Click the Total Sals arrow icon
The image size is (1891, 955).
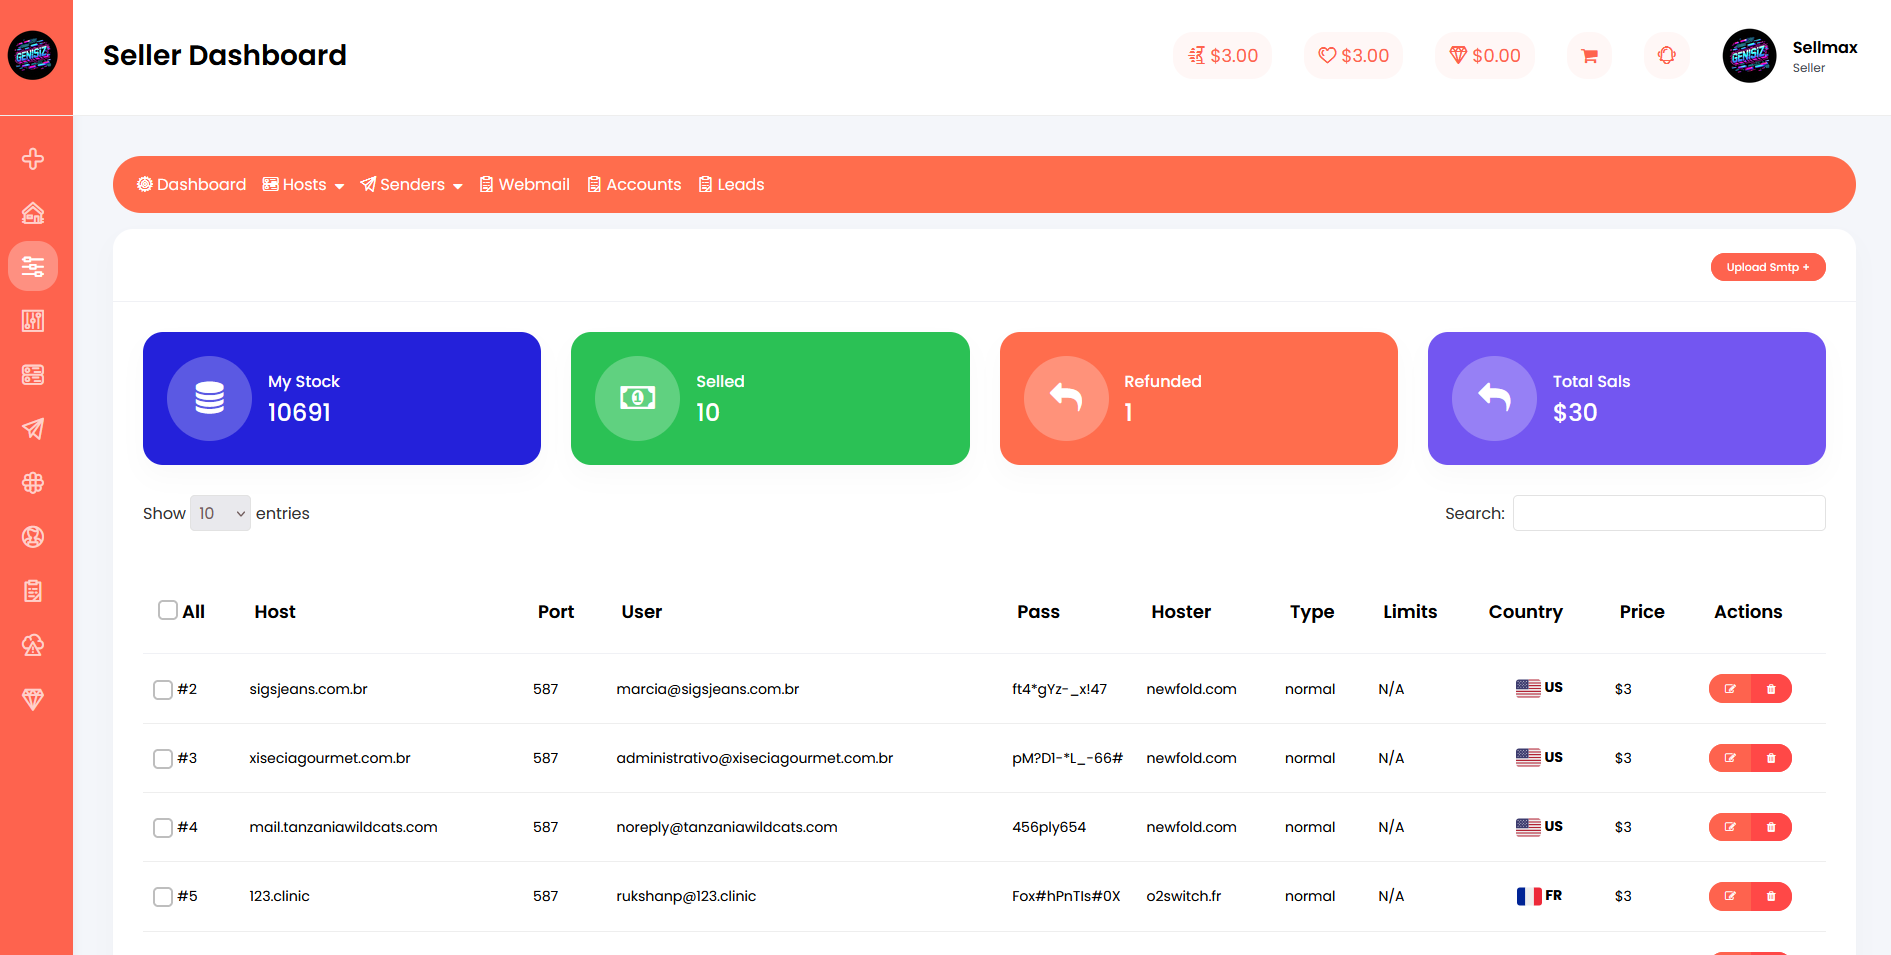click(1494, 398)
